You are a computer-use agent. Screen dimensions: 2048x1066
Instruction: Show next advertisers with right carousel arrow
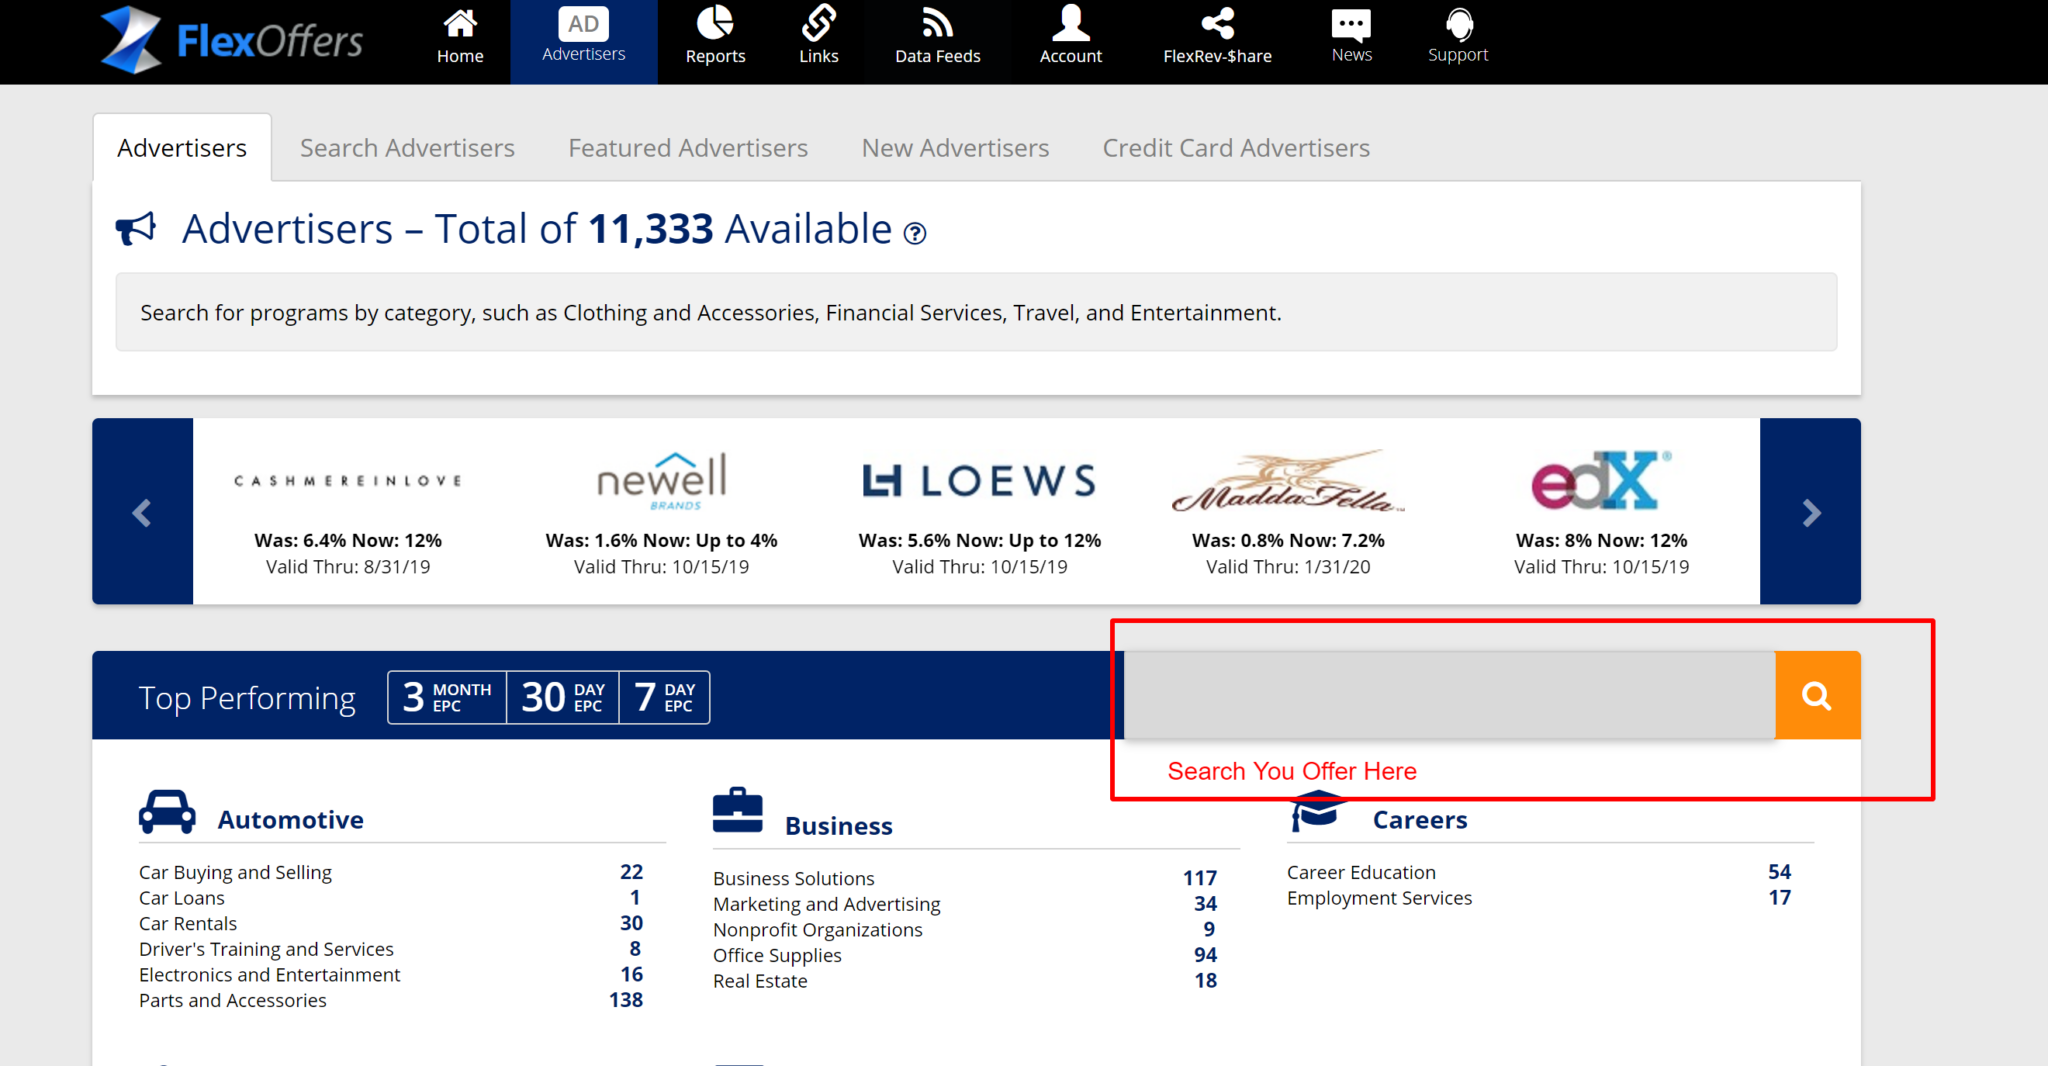[x=1810, y=512]
